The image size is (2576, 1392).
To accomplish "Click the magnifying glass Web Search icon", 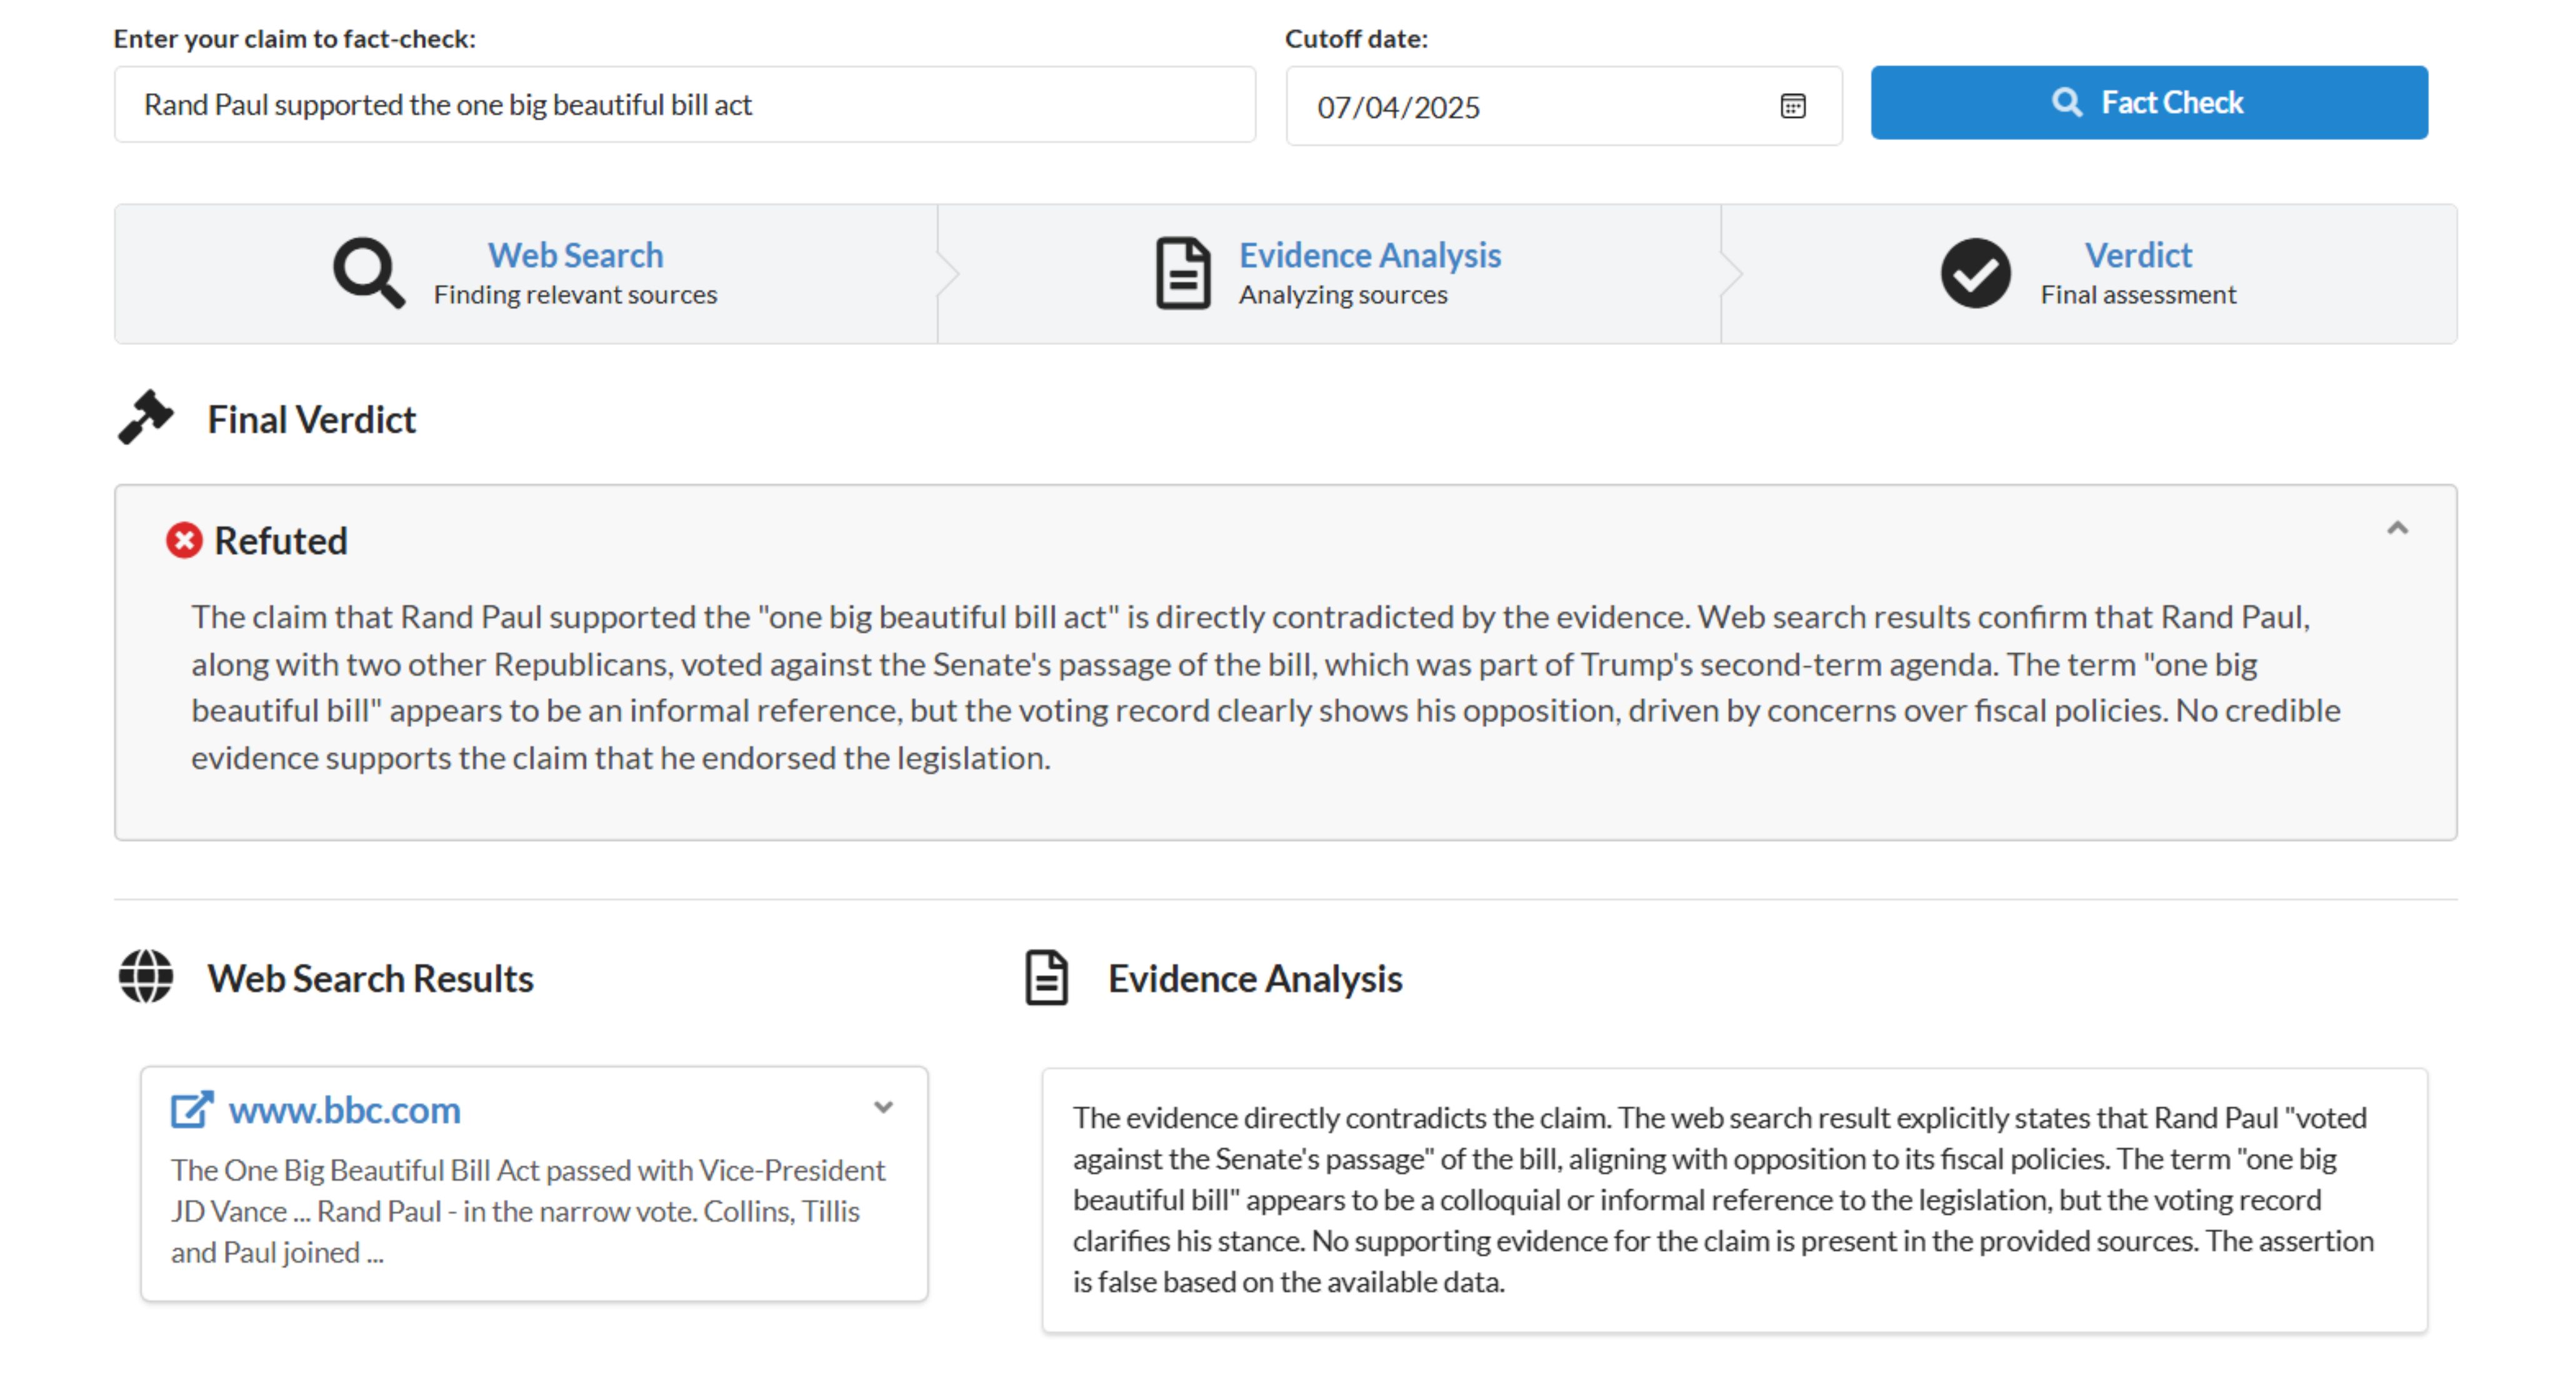I will tap(368, 272).
